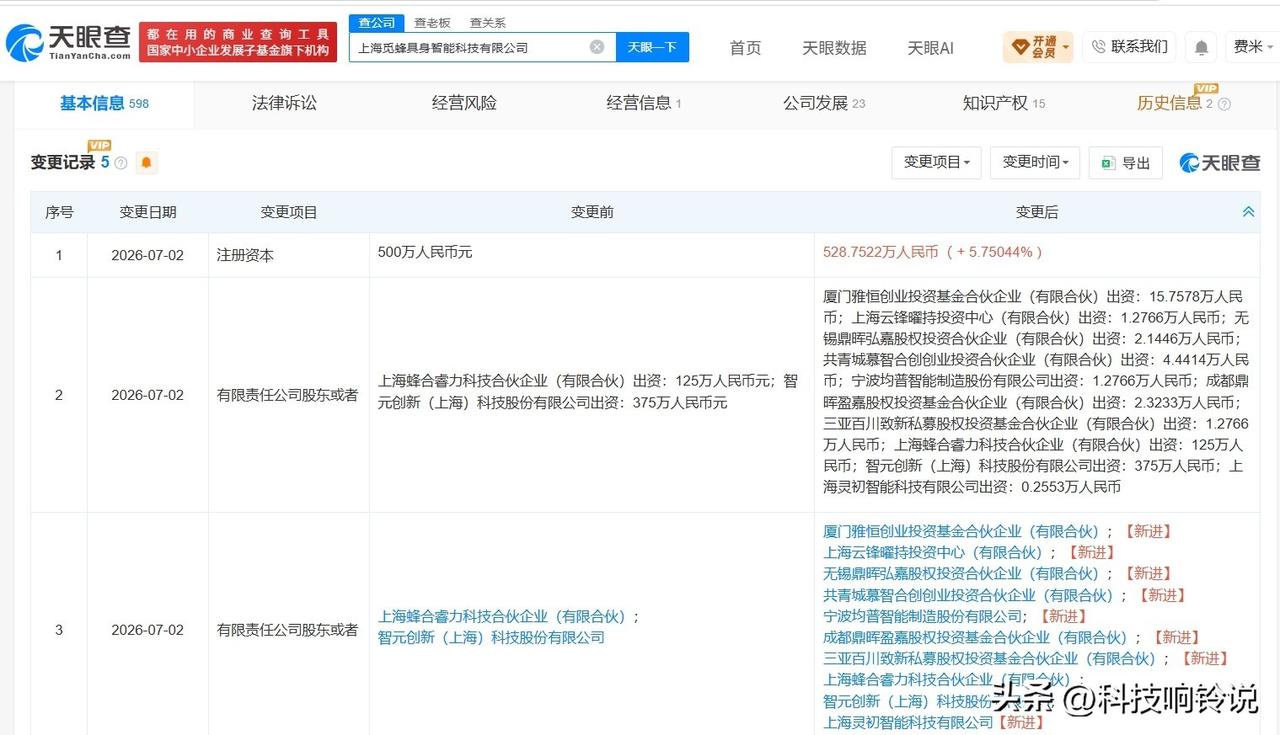The width and height of the screenshot is (1280, 735).
Task: Open the 开通会员 membership dropdown
Action: click(1038, 47)
